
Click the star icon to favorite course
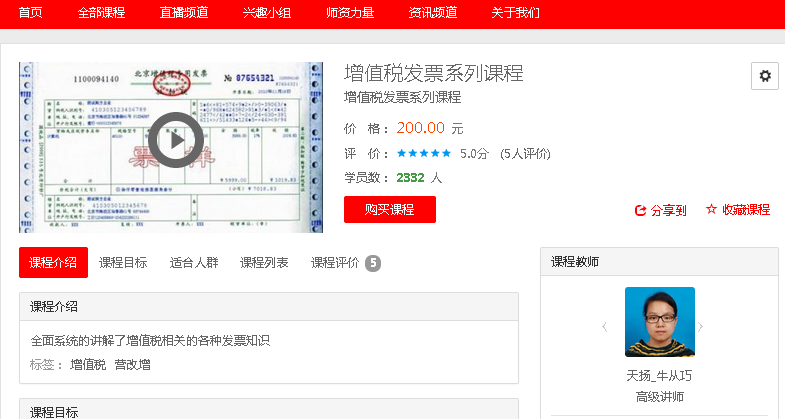pyautogui.click(x=711, y=209)
